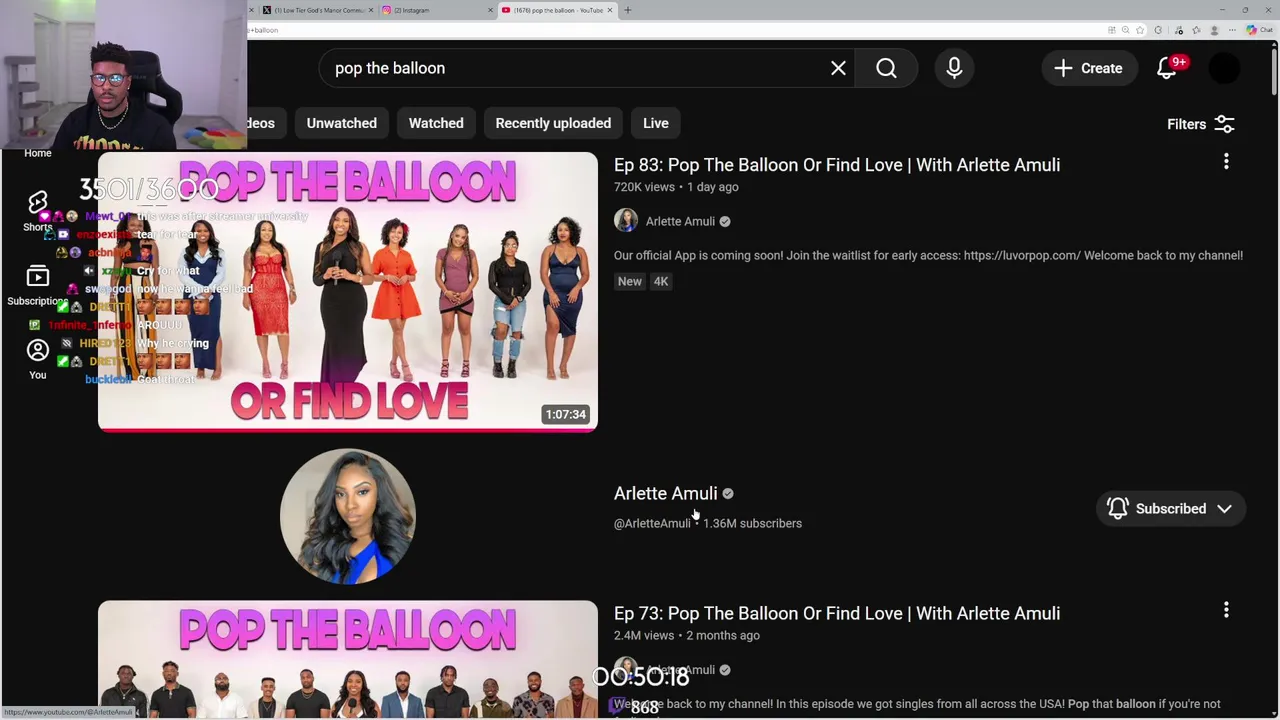Close the Instagram browser tab
1280x720 pixels.
tap(491, 10)
